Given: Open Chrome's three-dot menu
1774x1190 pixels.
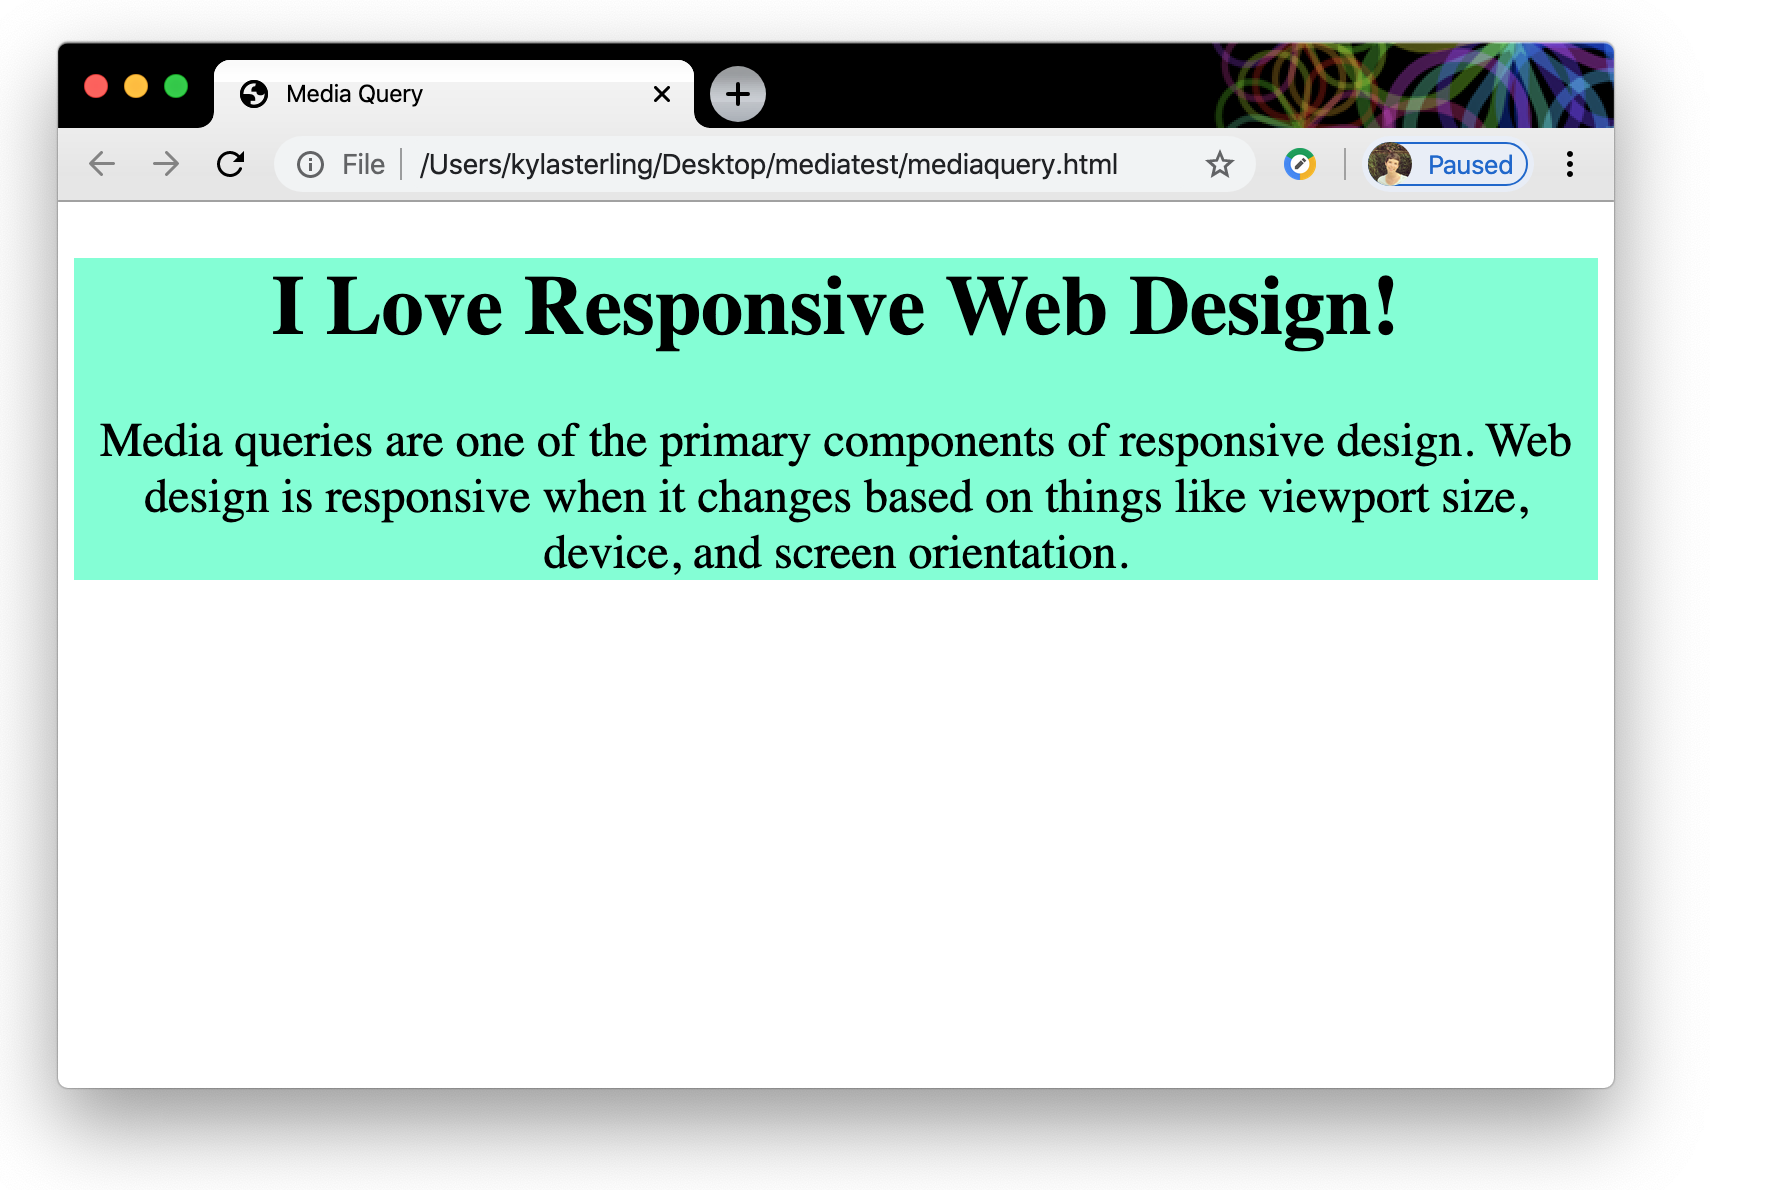Looking at the screenshot, I should click(1569, 164).
